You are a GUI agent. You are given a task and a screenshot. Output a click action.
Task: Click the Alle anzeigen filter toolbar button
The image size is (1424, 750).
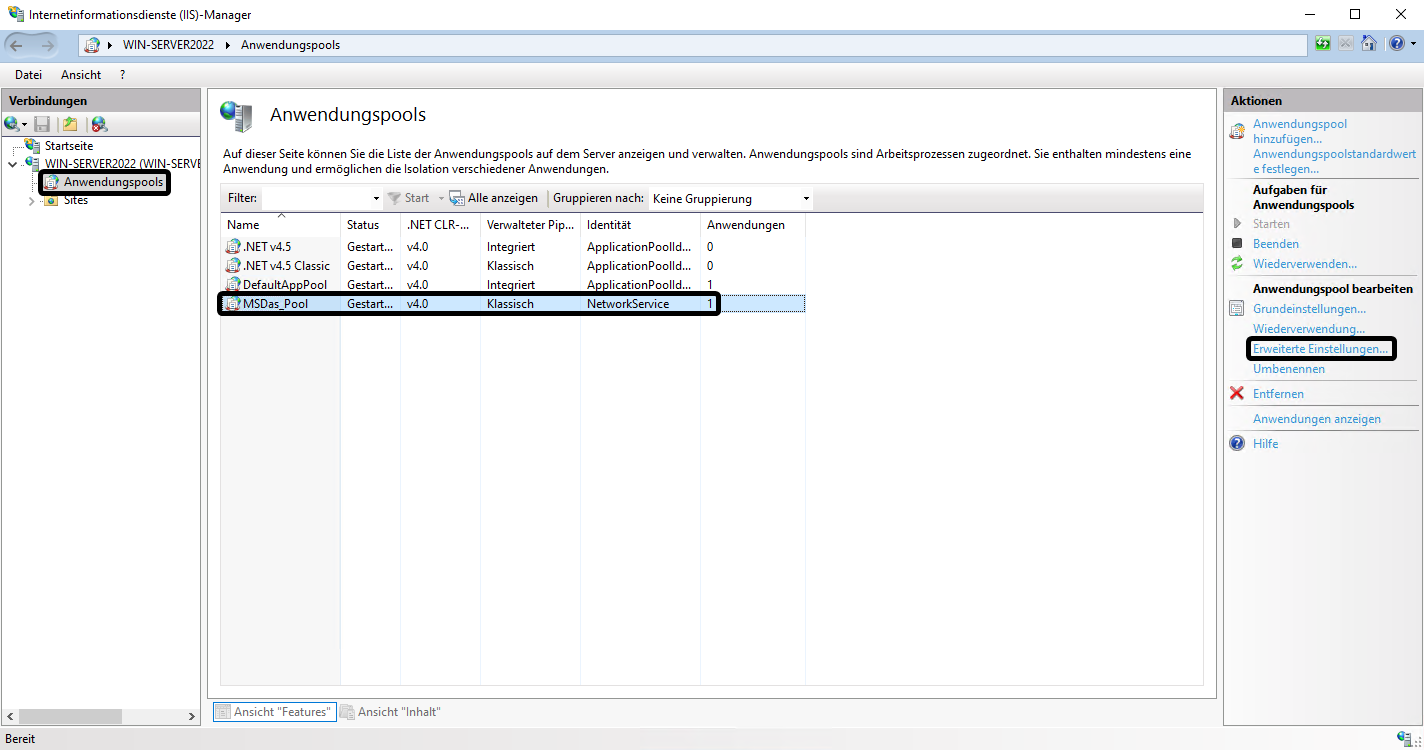click(494, 198)
